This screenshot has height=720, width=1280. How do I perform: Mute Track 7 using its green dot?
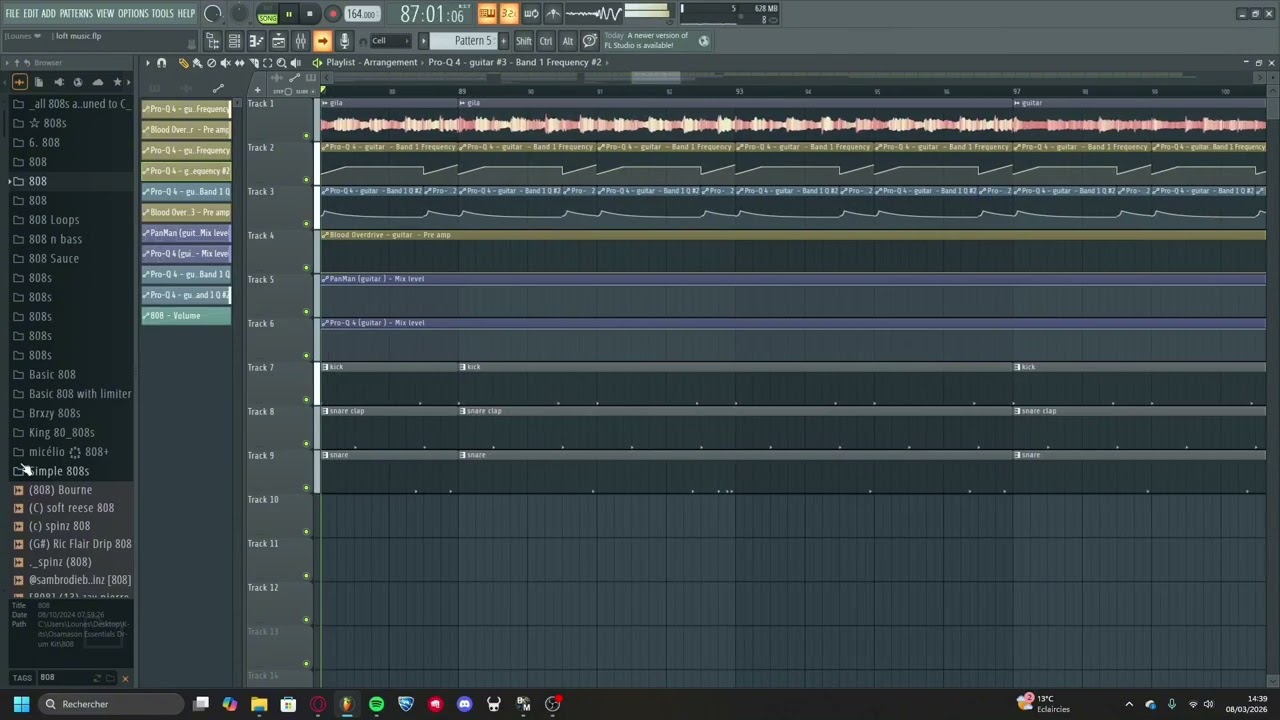tap(306, 399)
